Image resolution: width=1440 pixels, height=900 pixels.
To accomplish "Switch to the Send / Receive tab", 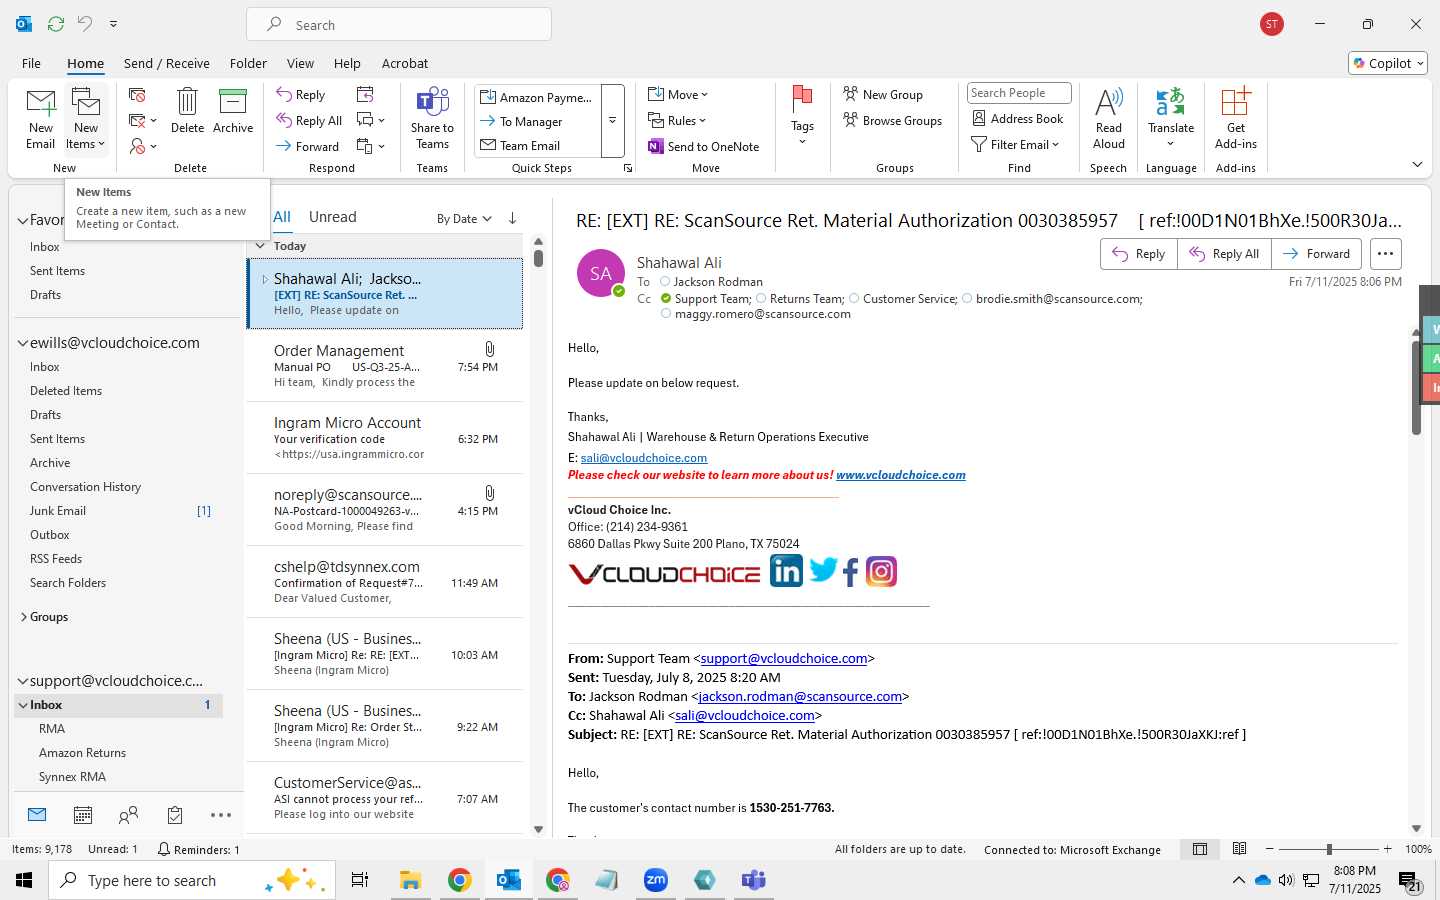I will tap(167, 63).
